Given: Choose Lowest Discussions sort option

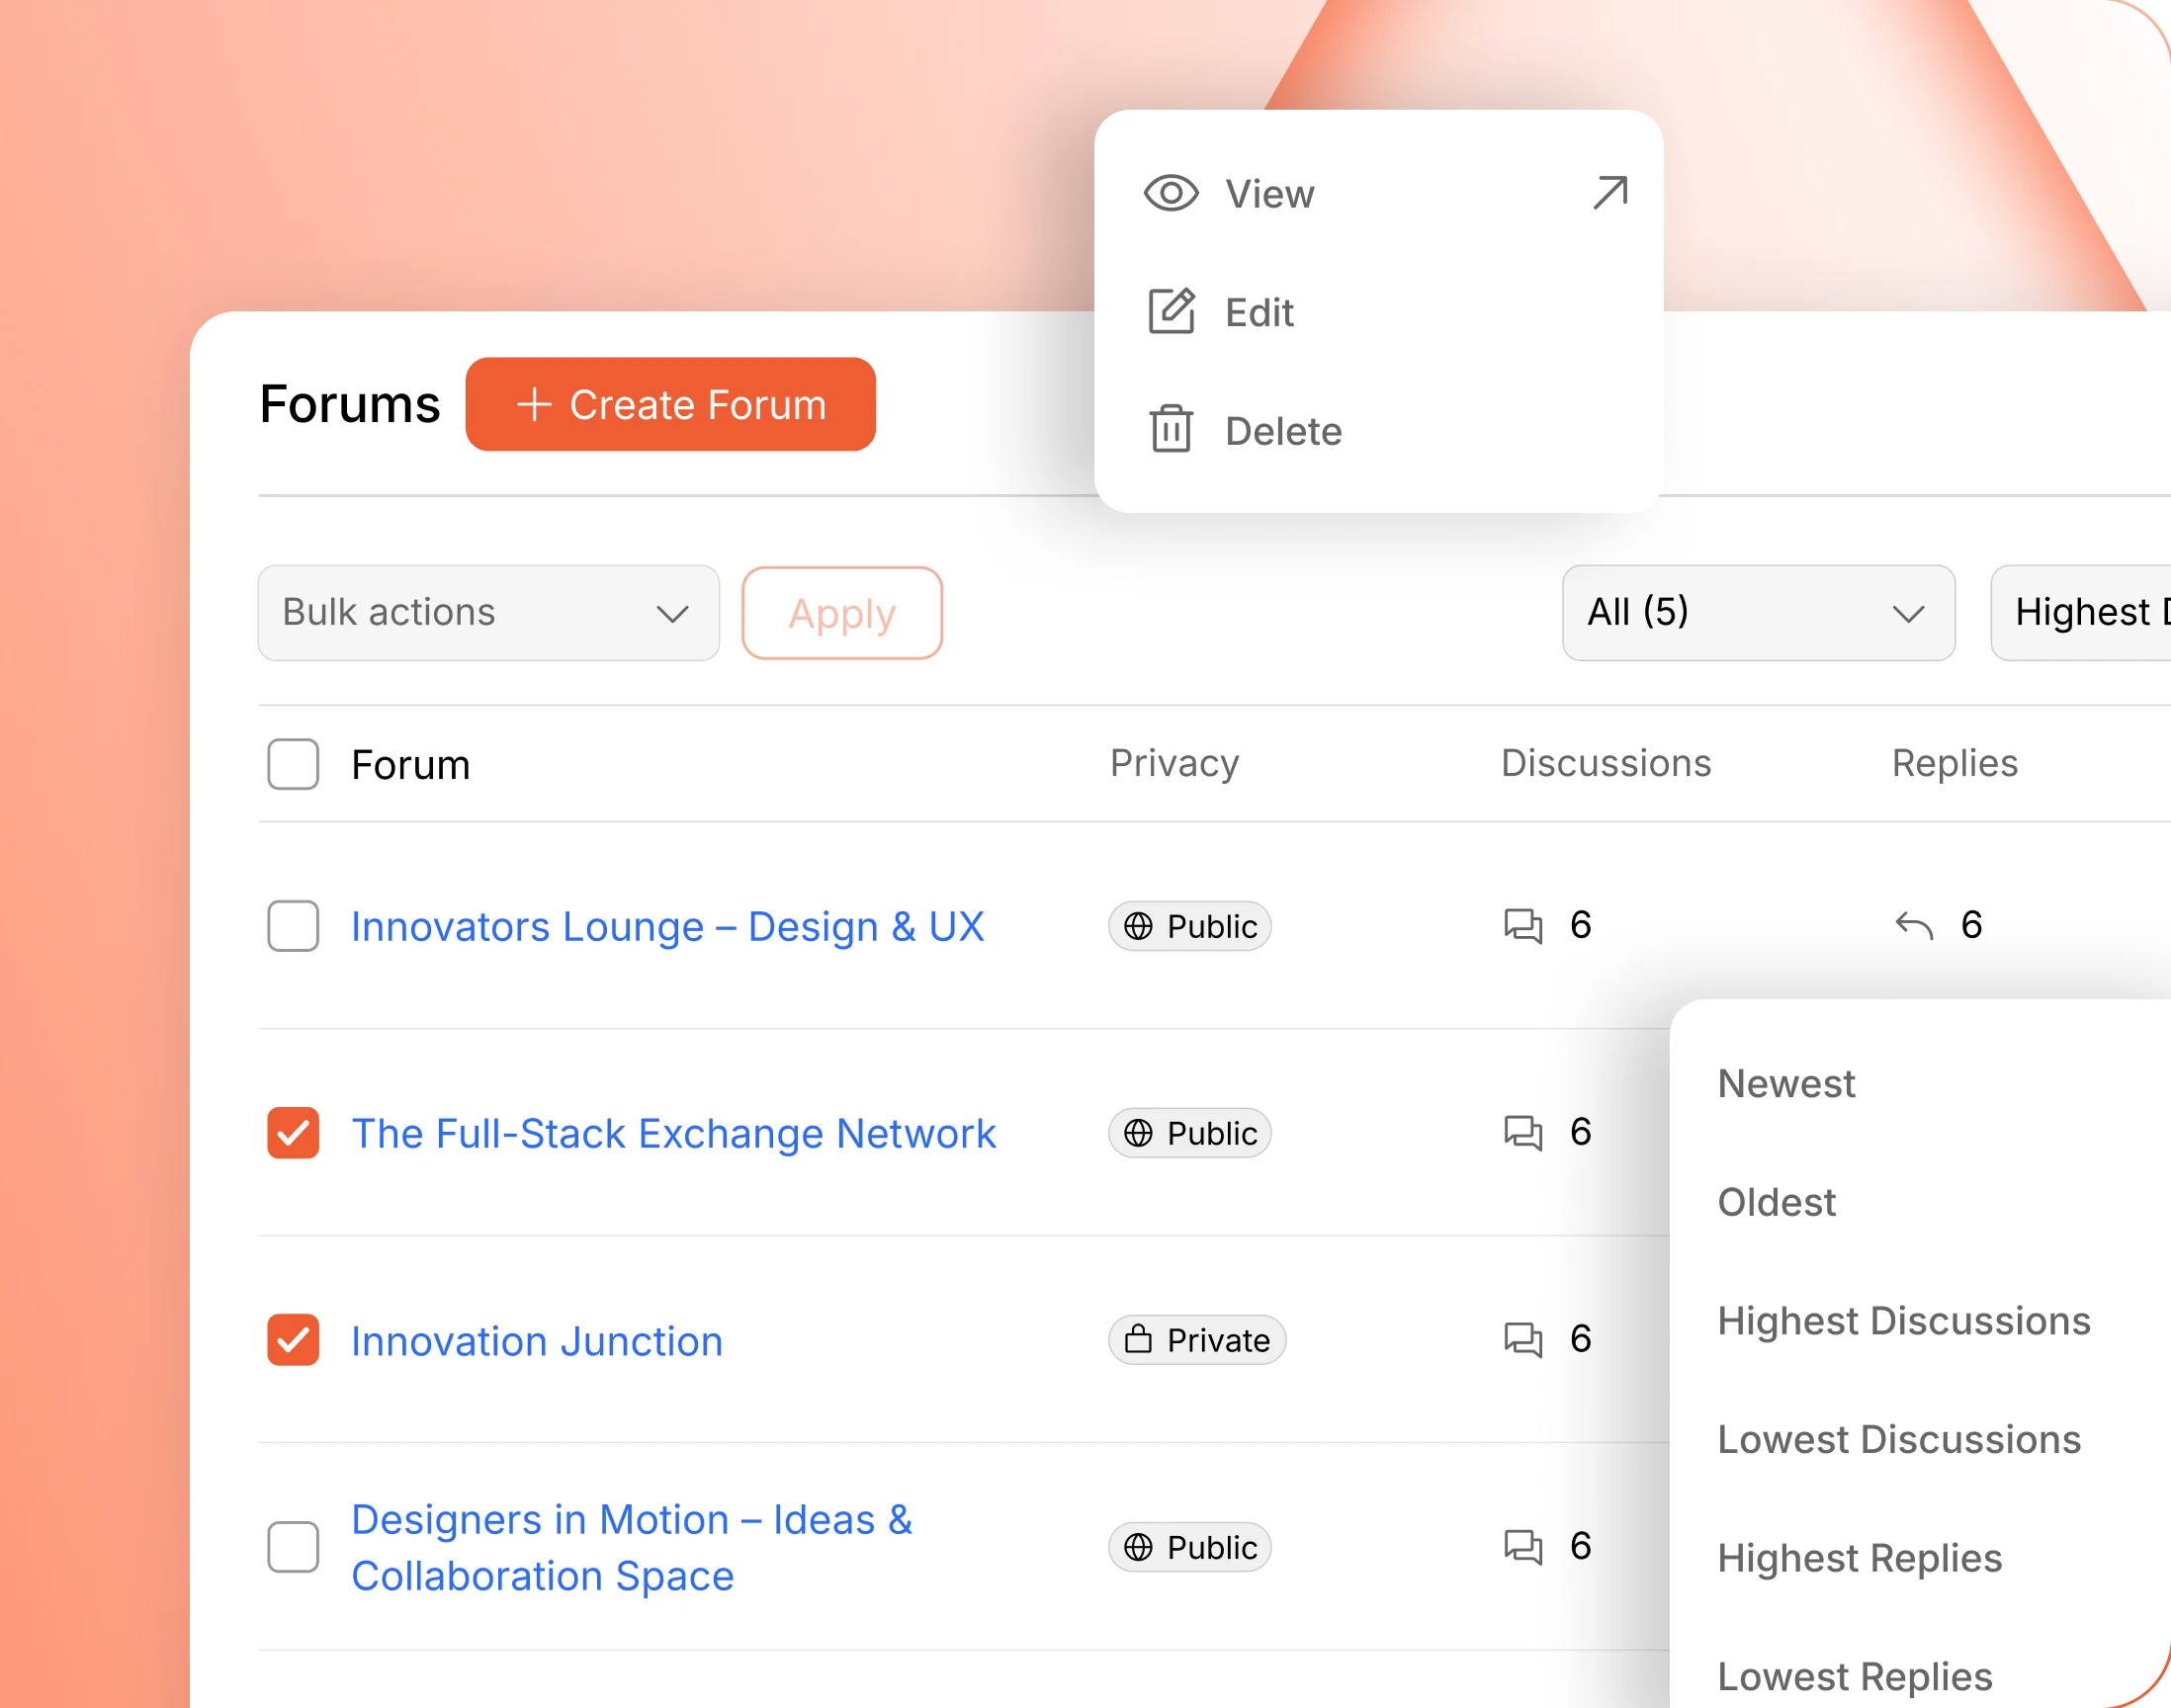Looking at the screenshot, I should click(x=1899, y=1440).
